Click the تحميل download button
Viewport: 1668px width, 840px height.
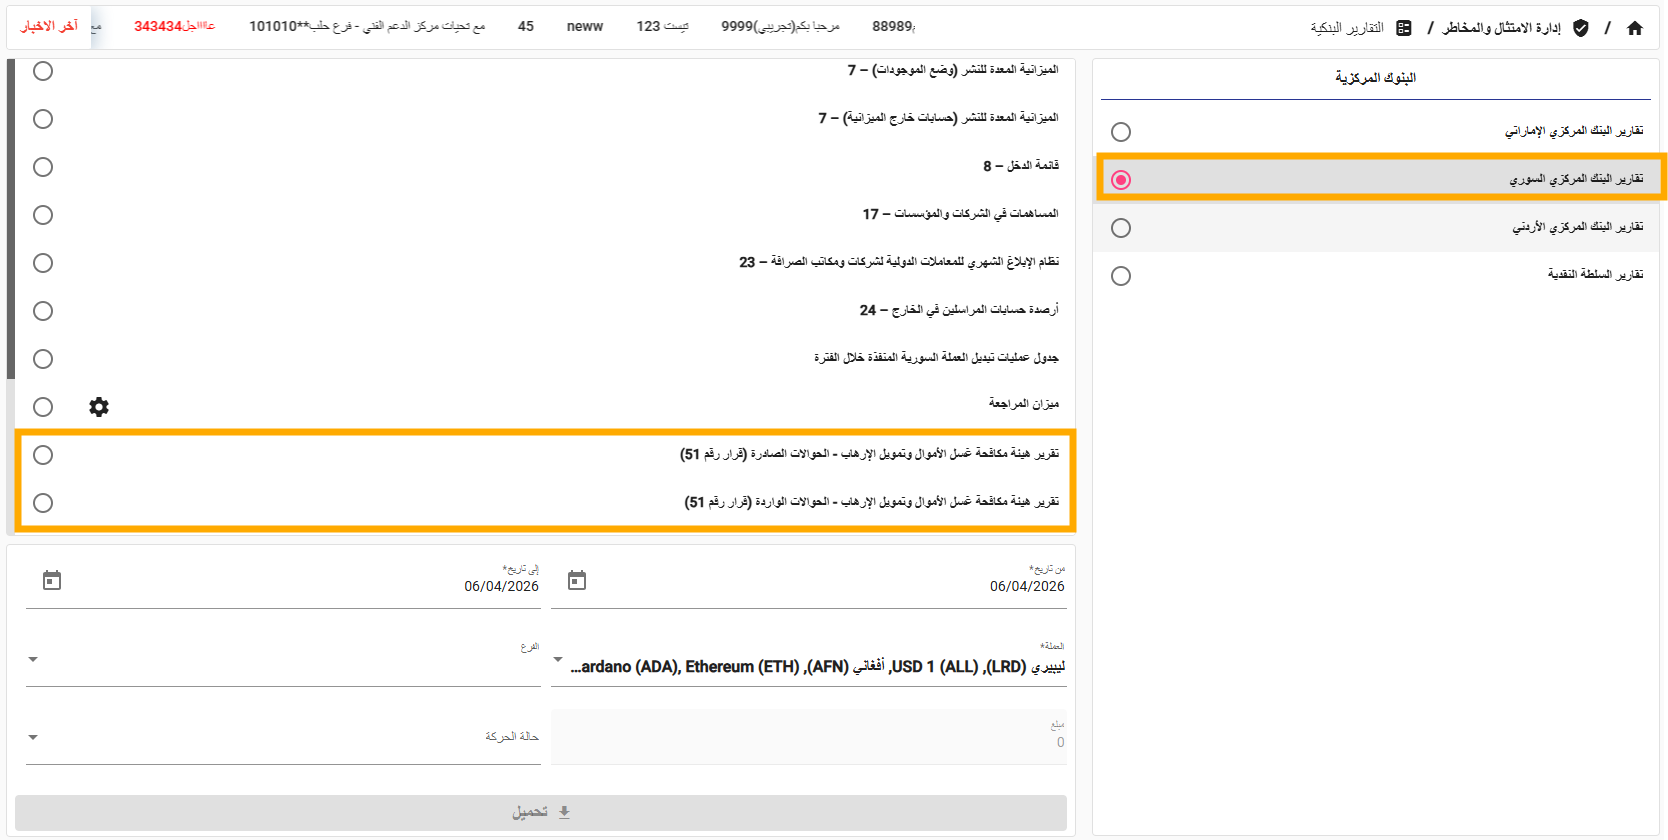pos(540,812)
